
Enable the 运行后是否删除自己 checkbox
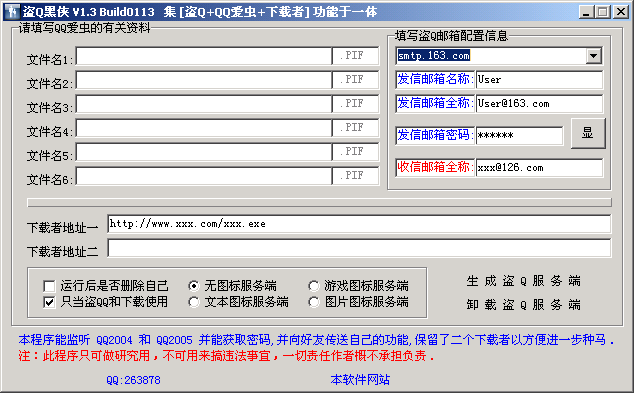(49, 286)
